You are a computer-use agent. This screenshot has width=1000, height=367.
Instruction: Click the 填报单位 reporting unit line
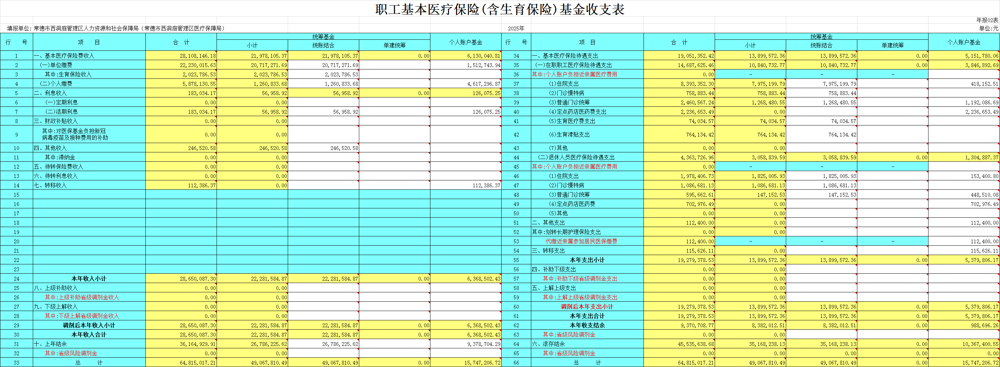pos(115,29)
